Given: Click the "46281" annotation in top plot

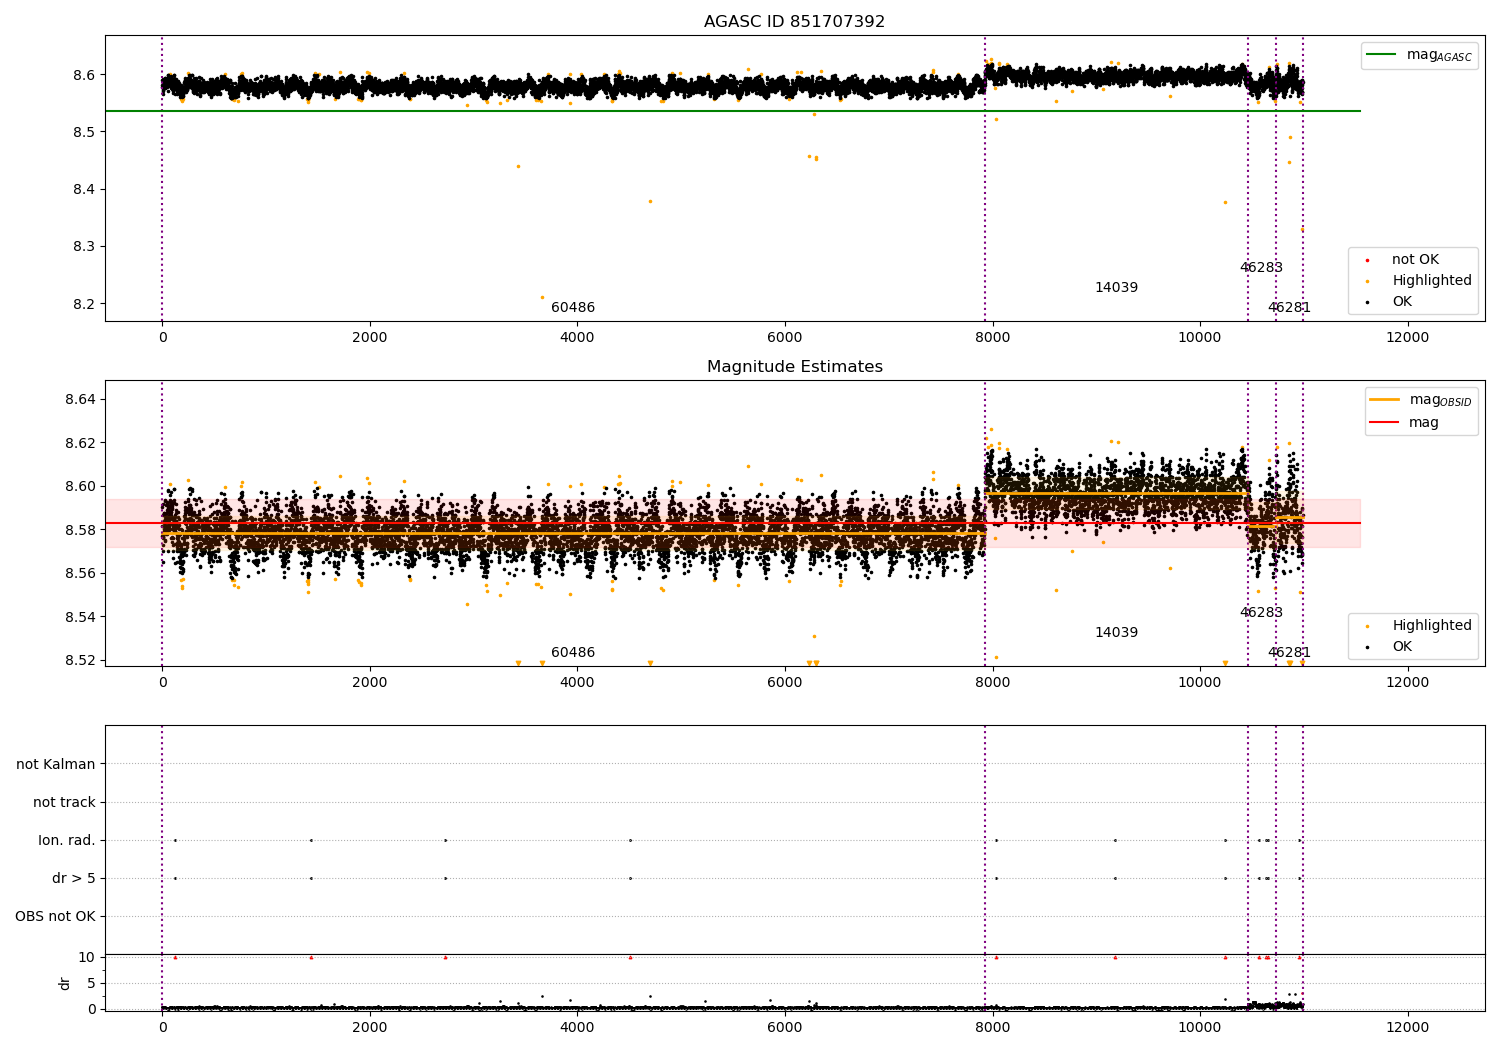Looking at the screenshot, I should [x=1289, y=308].
